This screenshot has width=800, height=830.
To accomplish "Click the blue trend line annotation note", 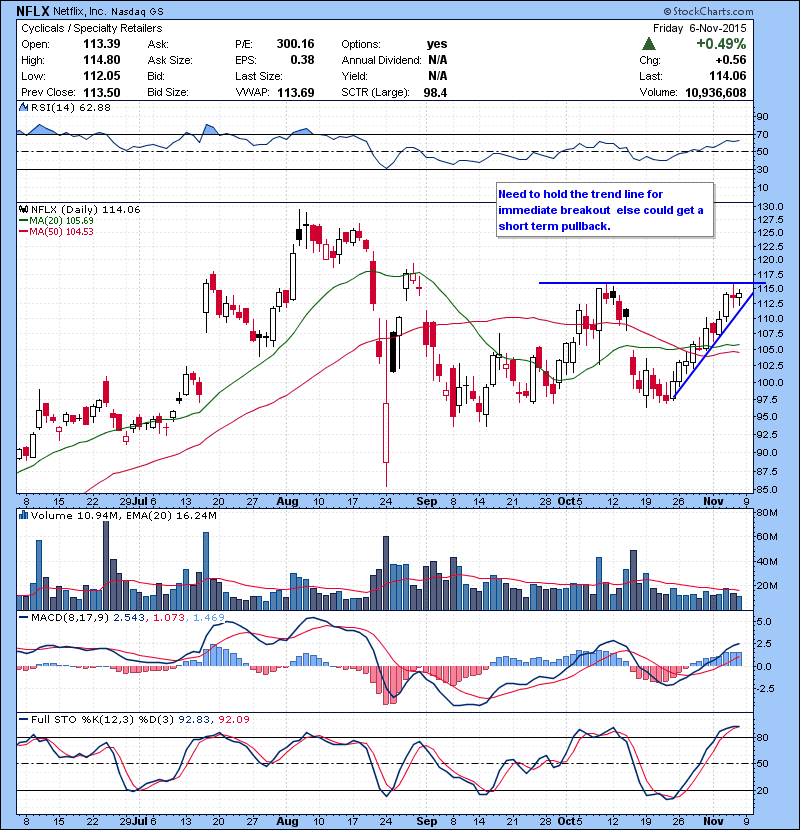I will pyautogui.click(x=605, y=210).
